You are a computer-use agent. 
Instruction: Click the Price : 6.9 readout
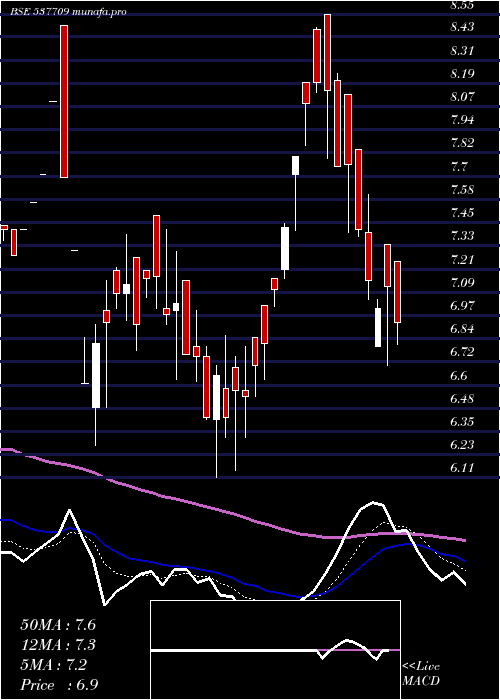59,685
